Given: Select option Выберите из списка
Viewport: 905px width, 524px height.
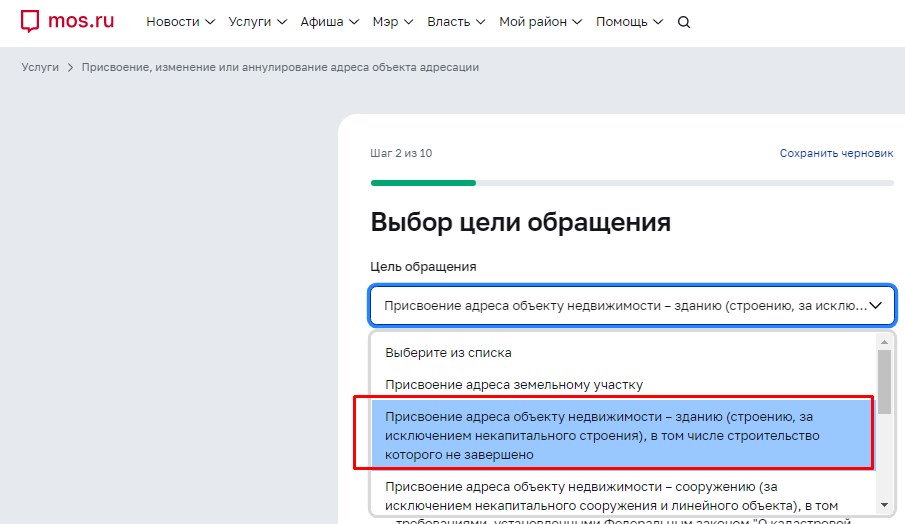Looking at the screenshot, I should 623,352.
